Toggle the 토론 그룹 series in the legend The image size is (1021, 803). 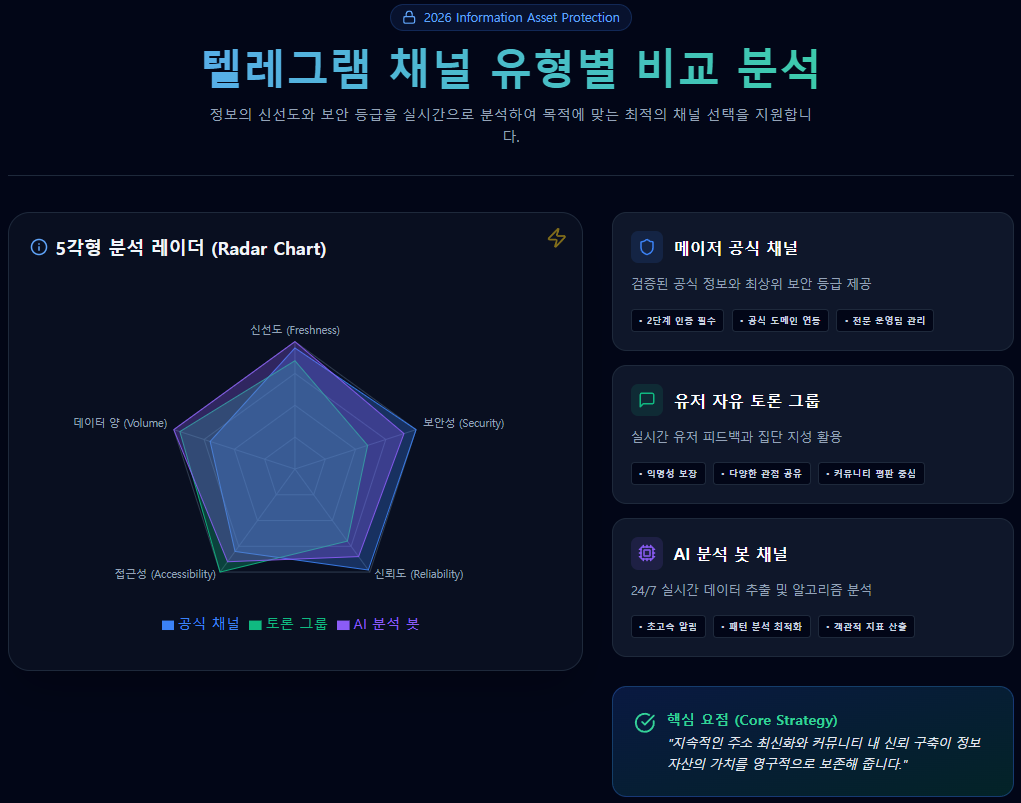click(288, 624)
